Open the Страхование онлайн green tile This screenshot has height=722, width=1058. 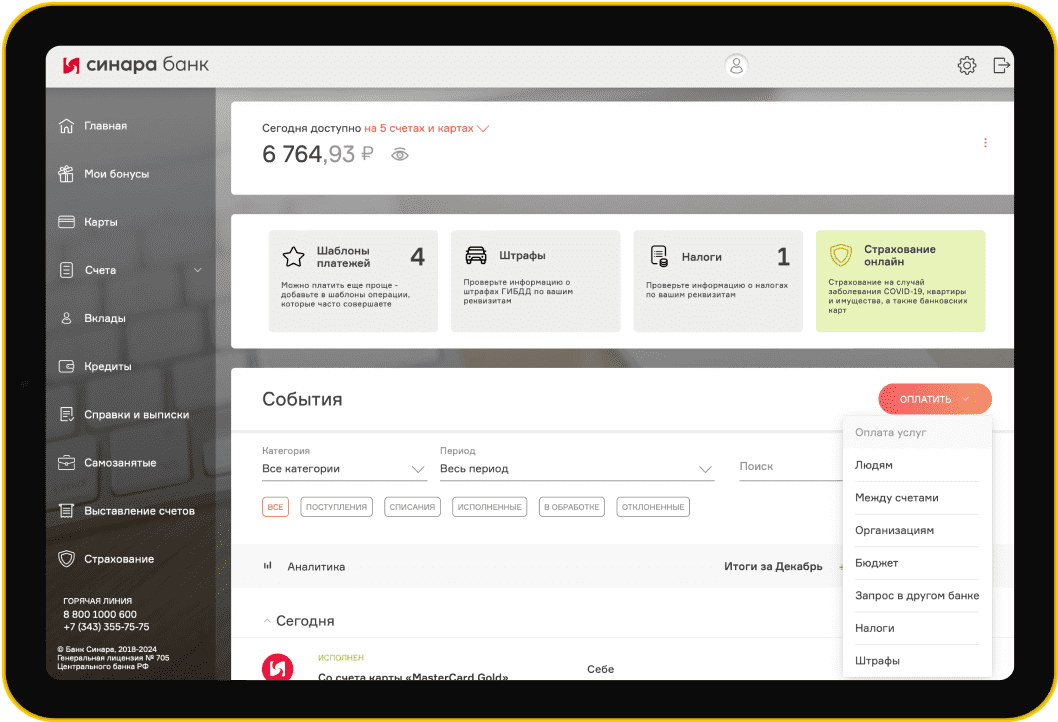[899, 281]
